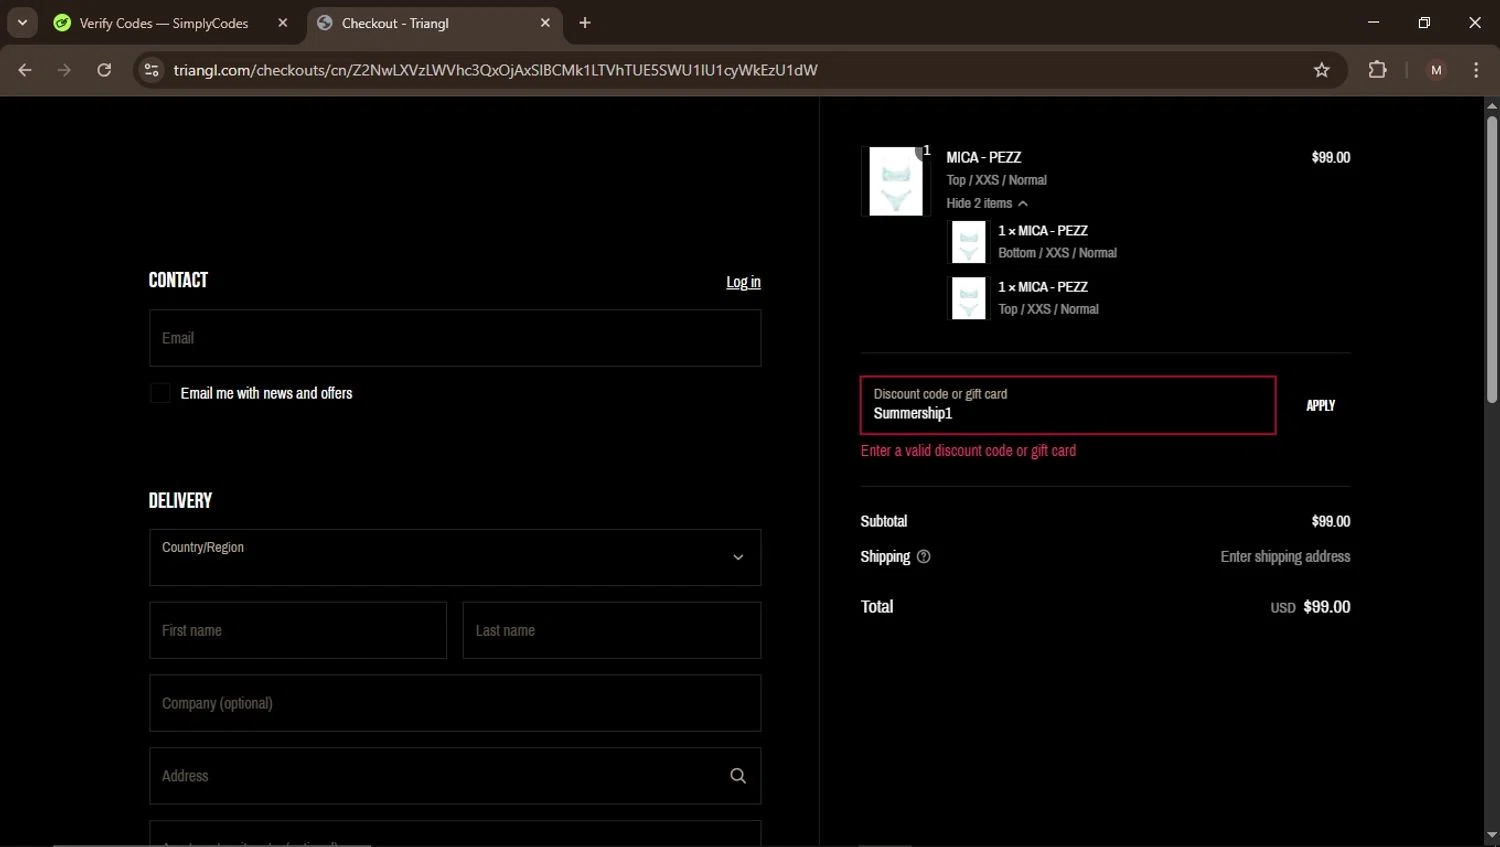The height and width of the screenshot is (847, 1500).
Task: Enable Email me with news and offers
Action: click(x=160, y=393)
